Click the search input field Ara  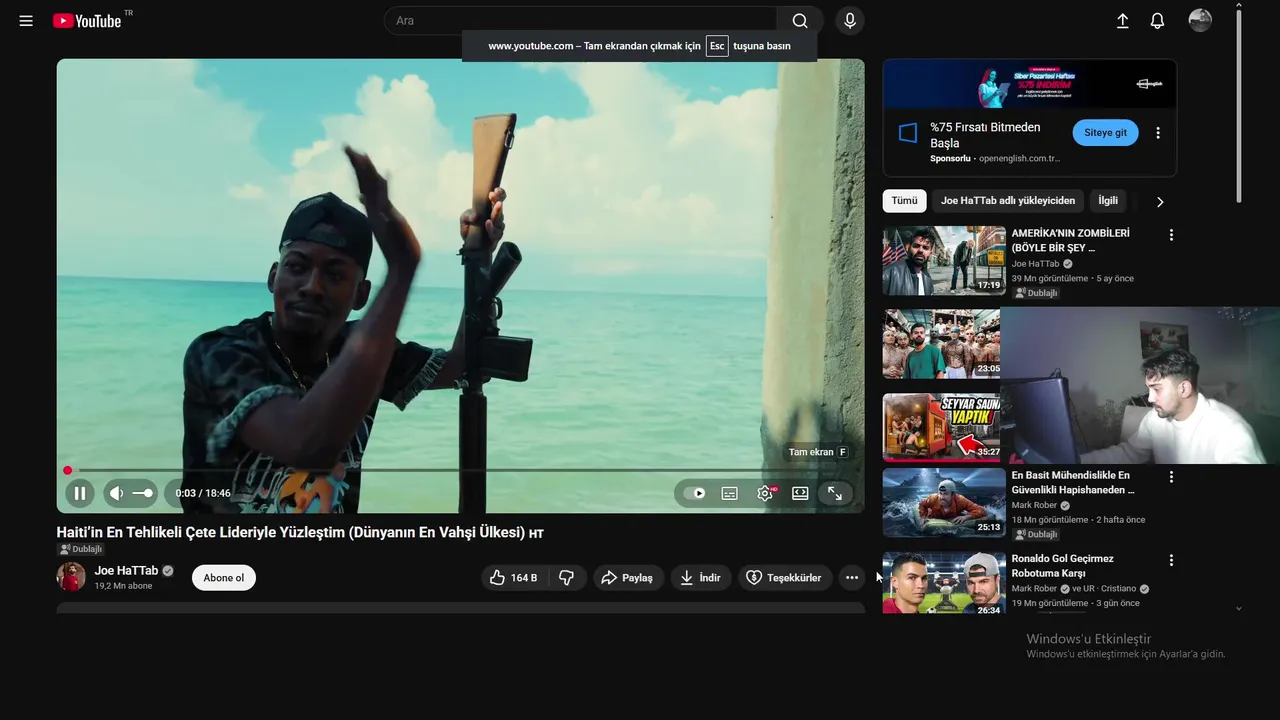[x=580, y=21]
